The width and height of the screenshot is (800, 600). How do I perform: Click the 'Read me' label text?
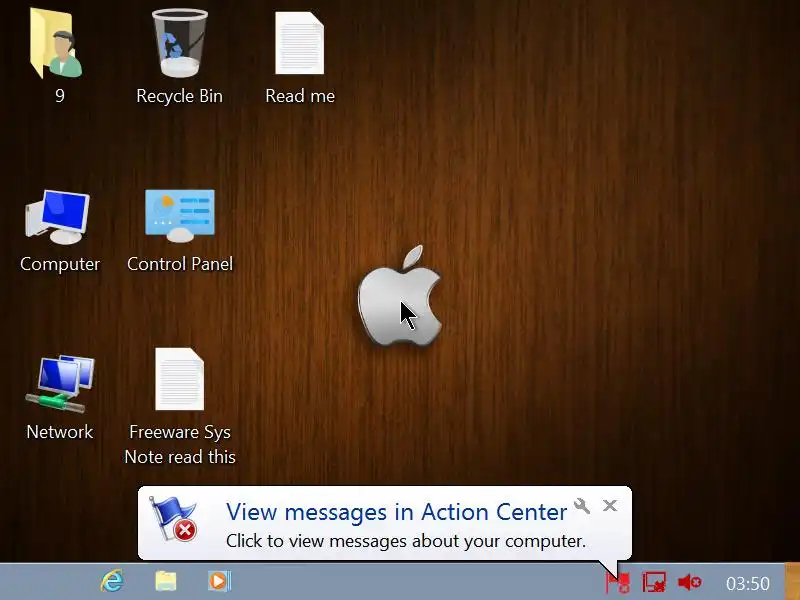(x=300, y=96)
